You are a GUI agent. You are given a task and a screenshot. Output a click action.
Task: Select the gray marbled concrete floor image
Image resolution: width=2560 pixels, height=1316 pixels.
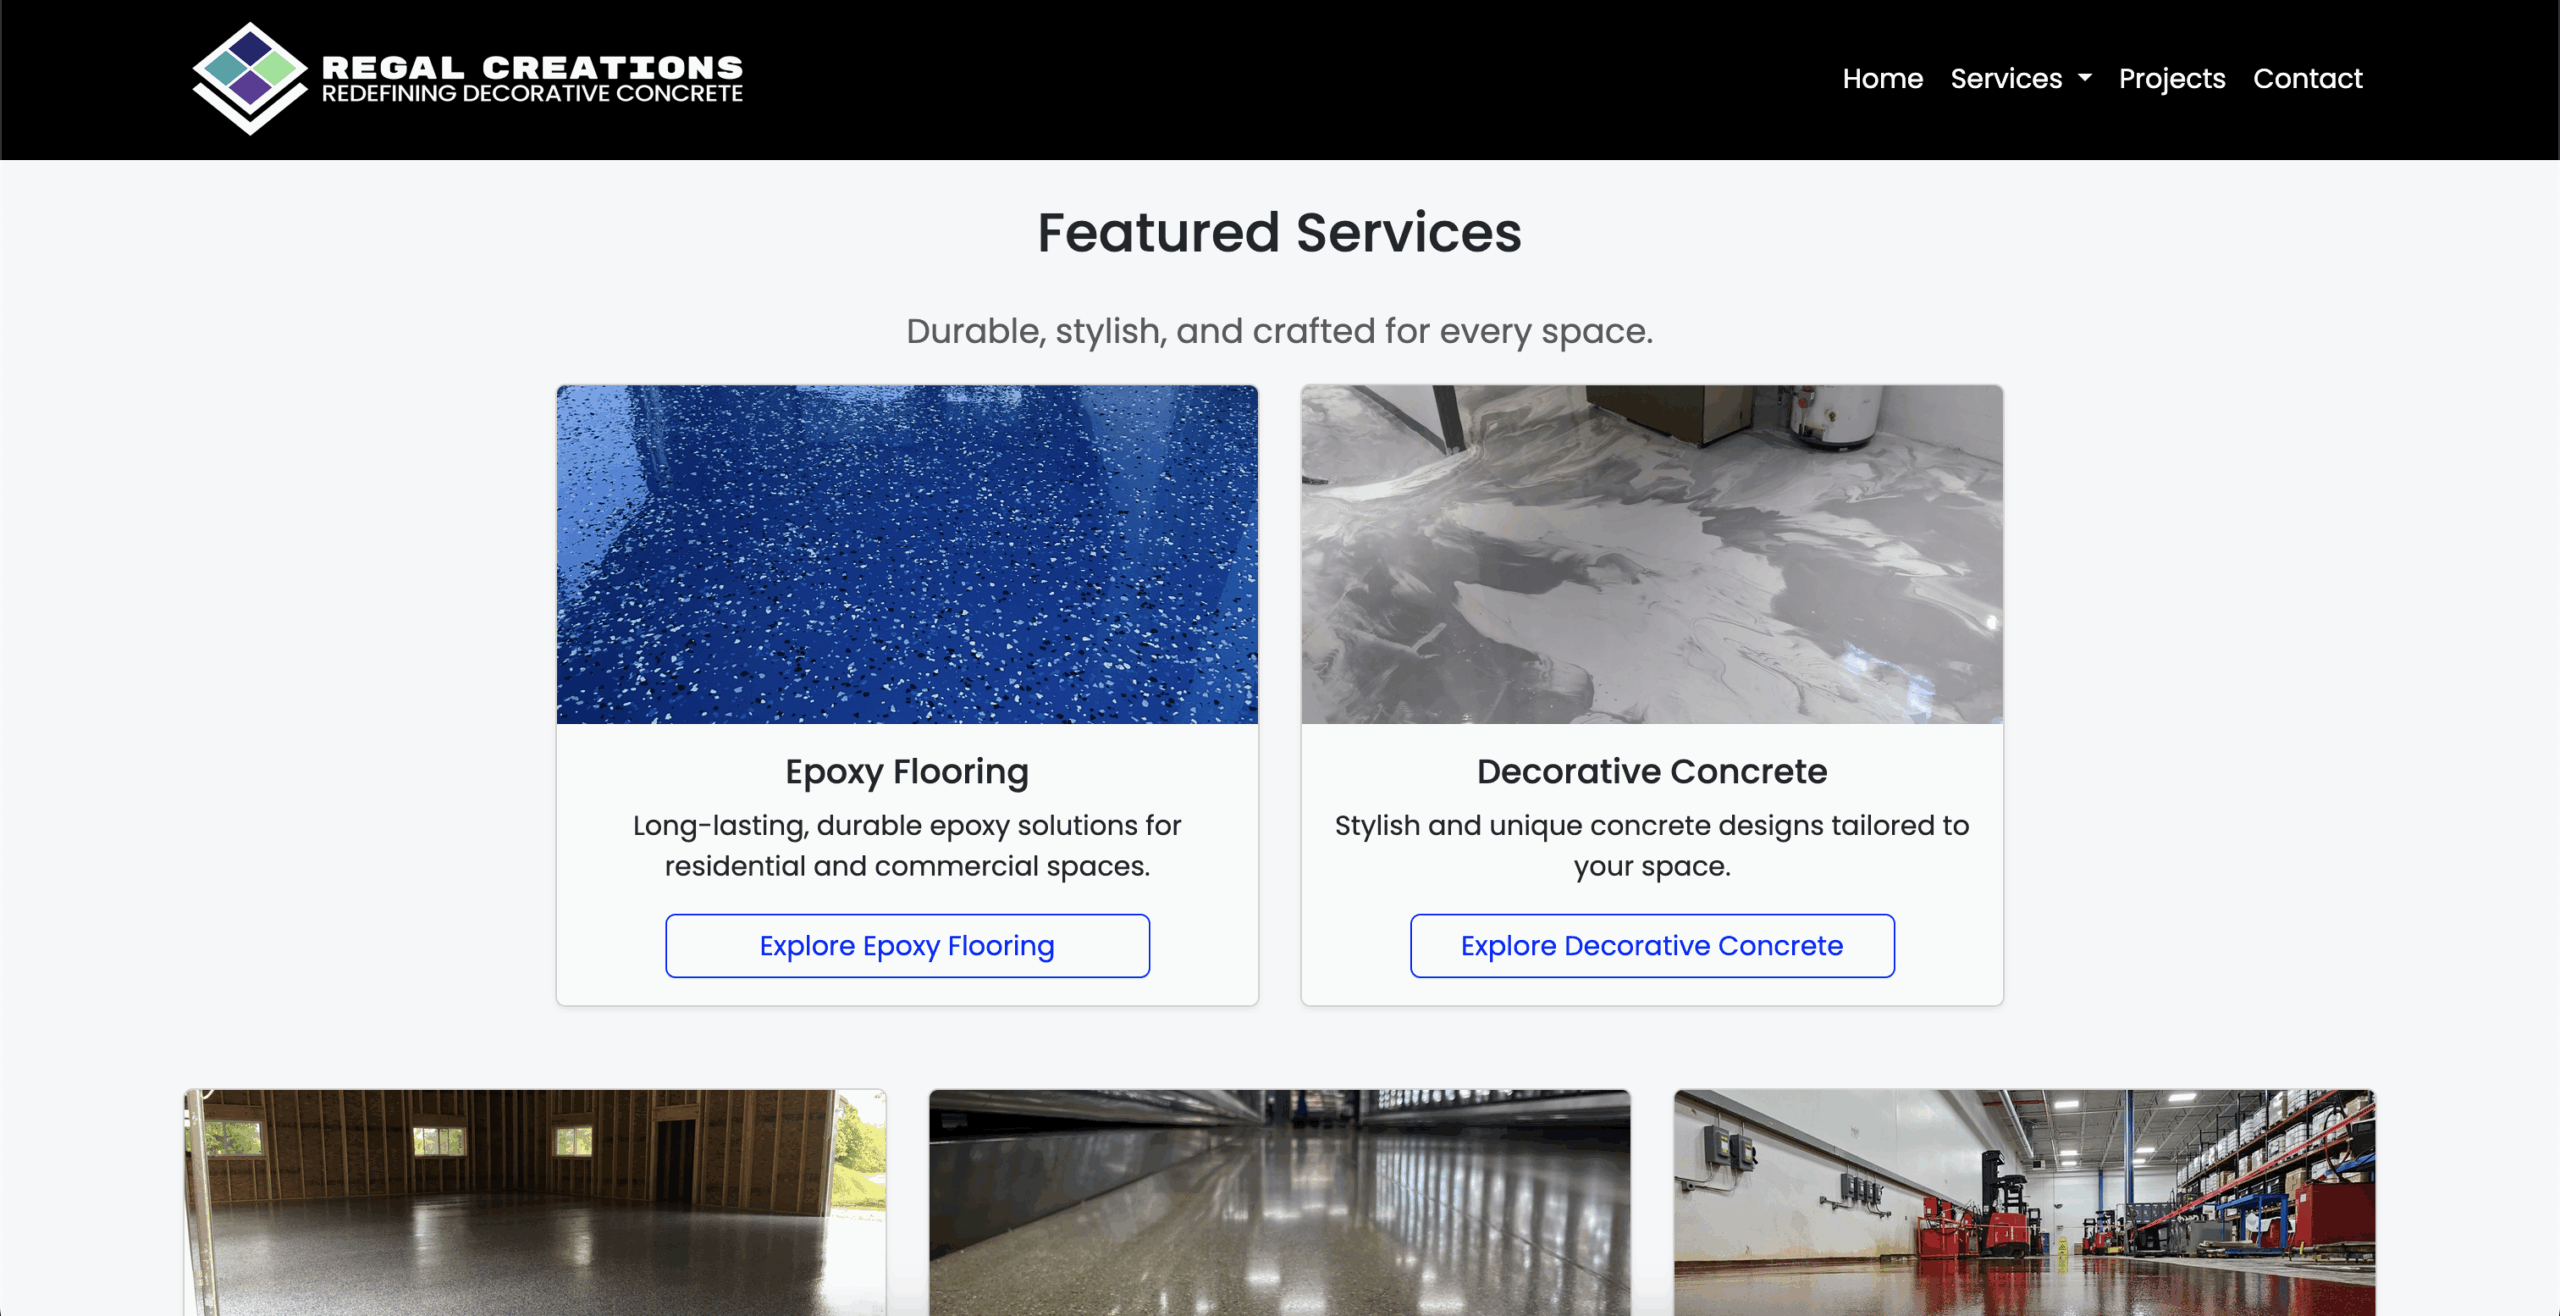tap(1652, 554)
